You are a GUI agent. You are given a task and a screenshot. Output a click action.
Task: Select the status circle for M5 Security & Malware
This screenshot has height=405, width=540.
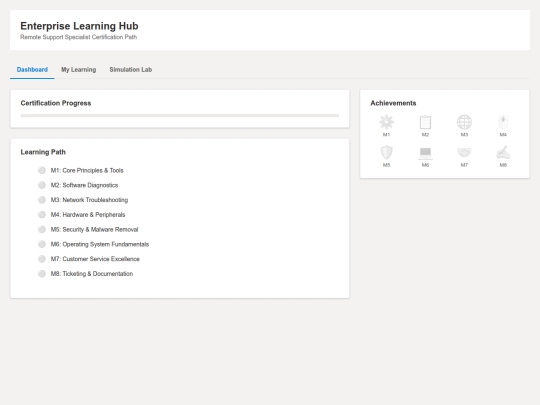point(42,229)
